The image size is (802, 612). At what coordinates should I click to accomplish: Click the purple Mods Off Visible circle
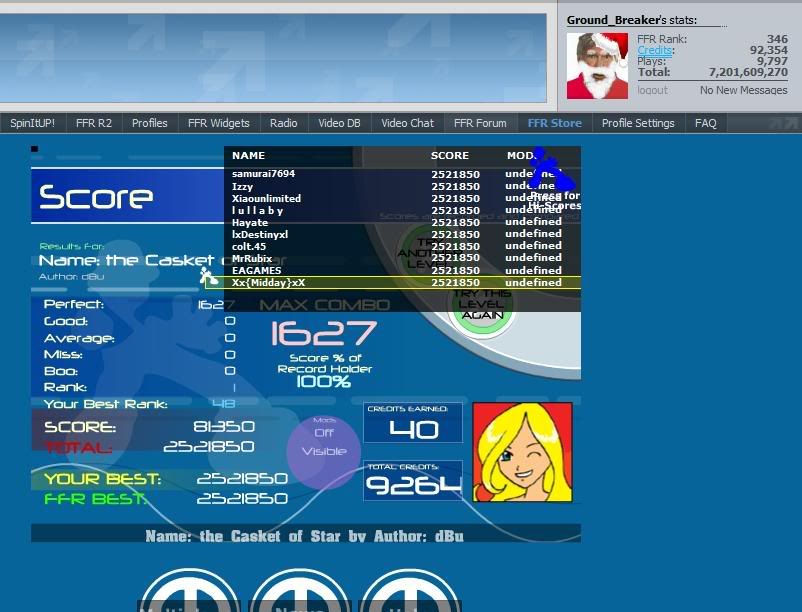[x=323, y=446]
